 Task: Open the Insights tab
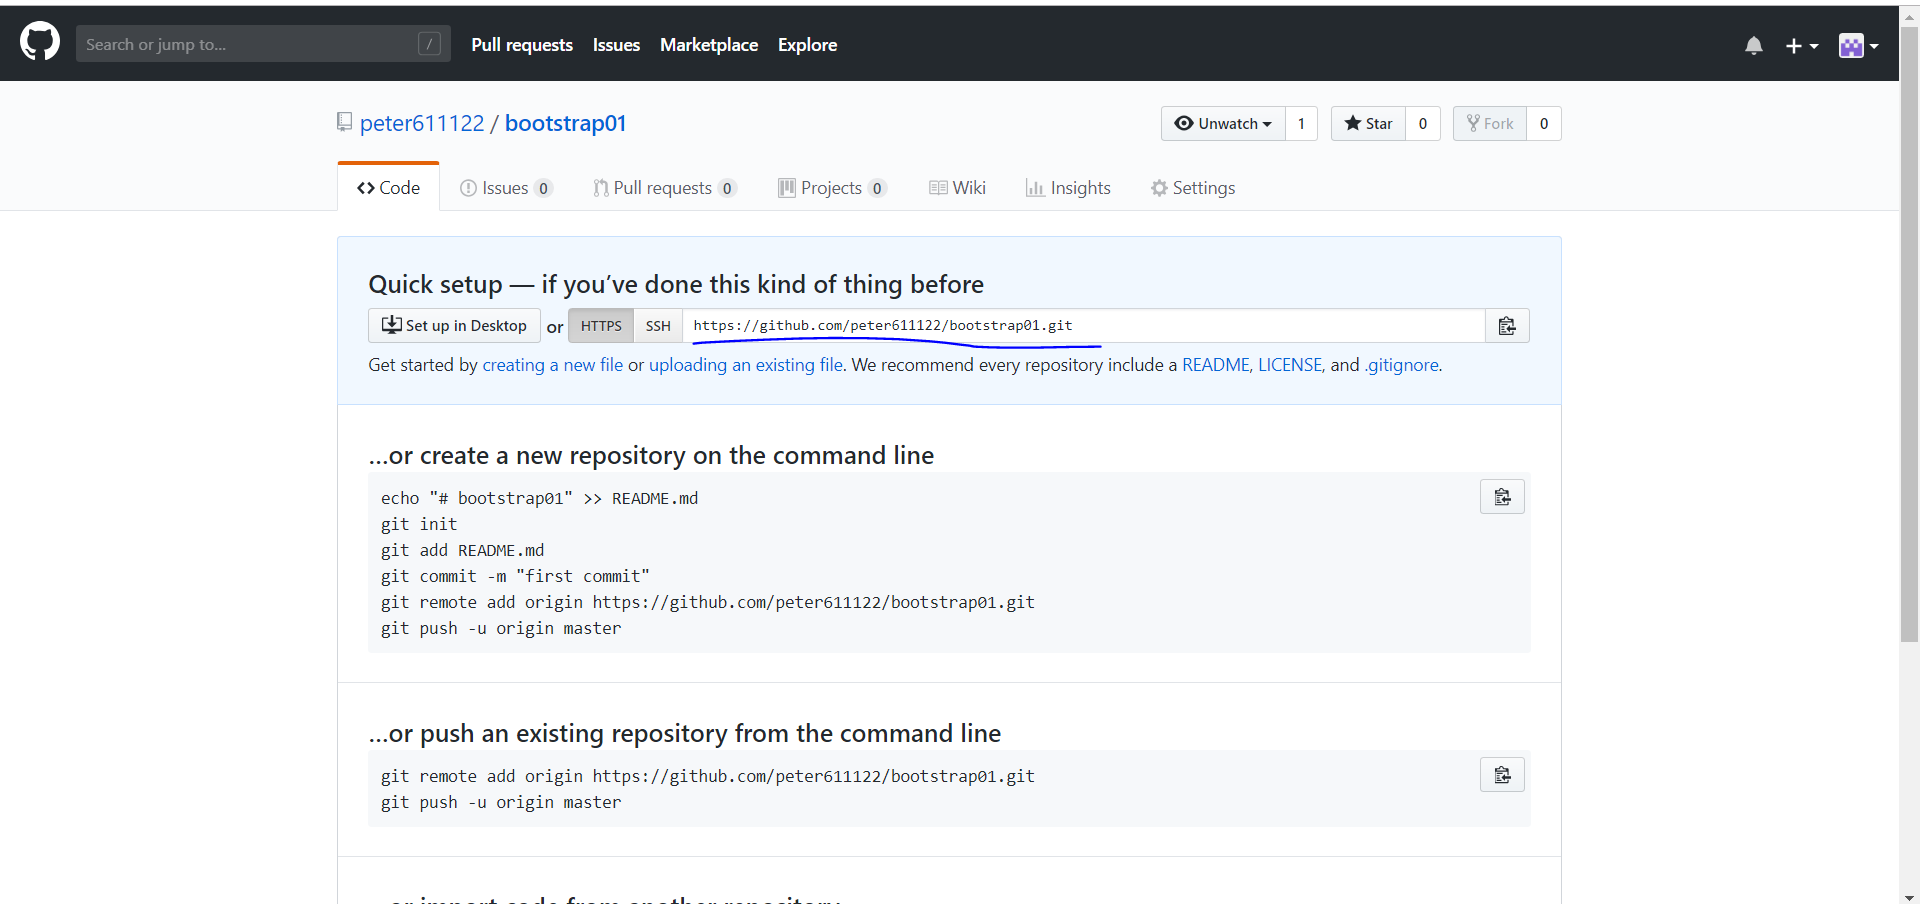coord(1068,187)
